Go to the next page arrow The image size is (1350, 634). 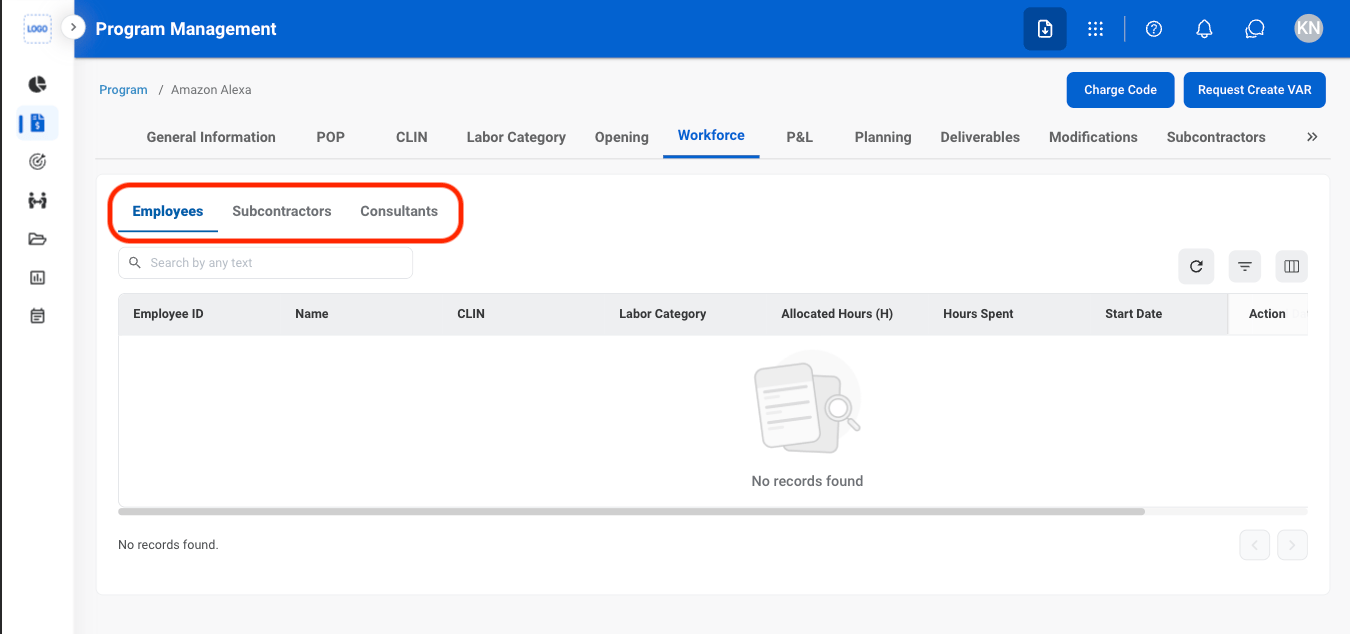(x=1293, y=545)
